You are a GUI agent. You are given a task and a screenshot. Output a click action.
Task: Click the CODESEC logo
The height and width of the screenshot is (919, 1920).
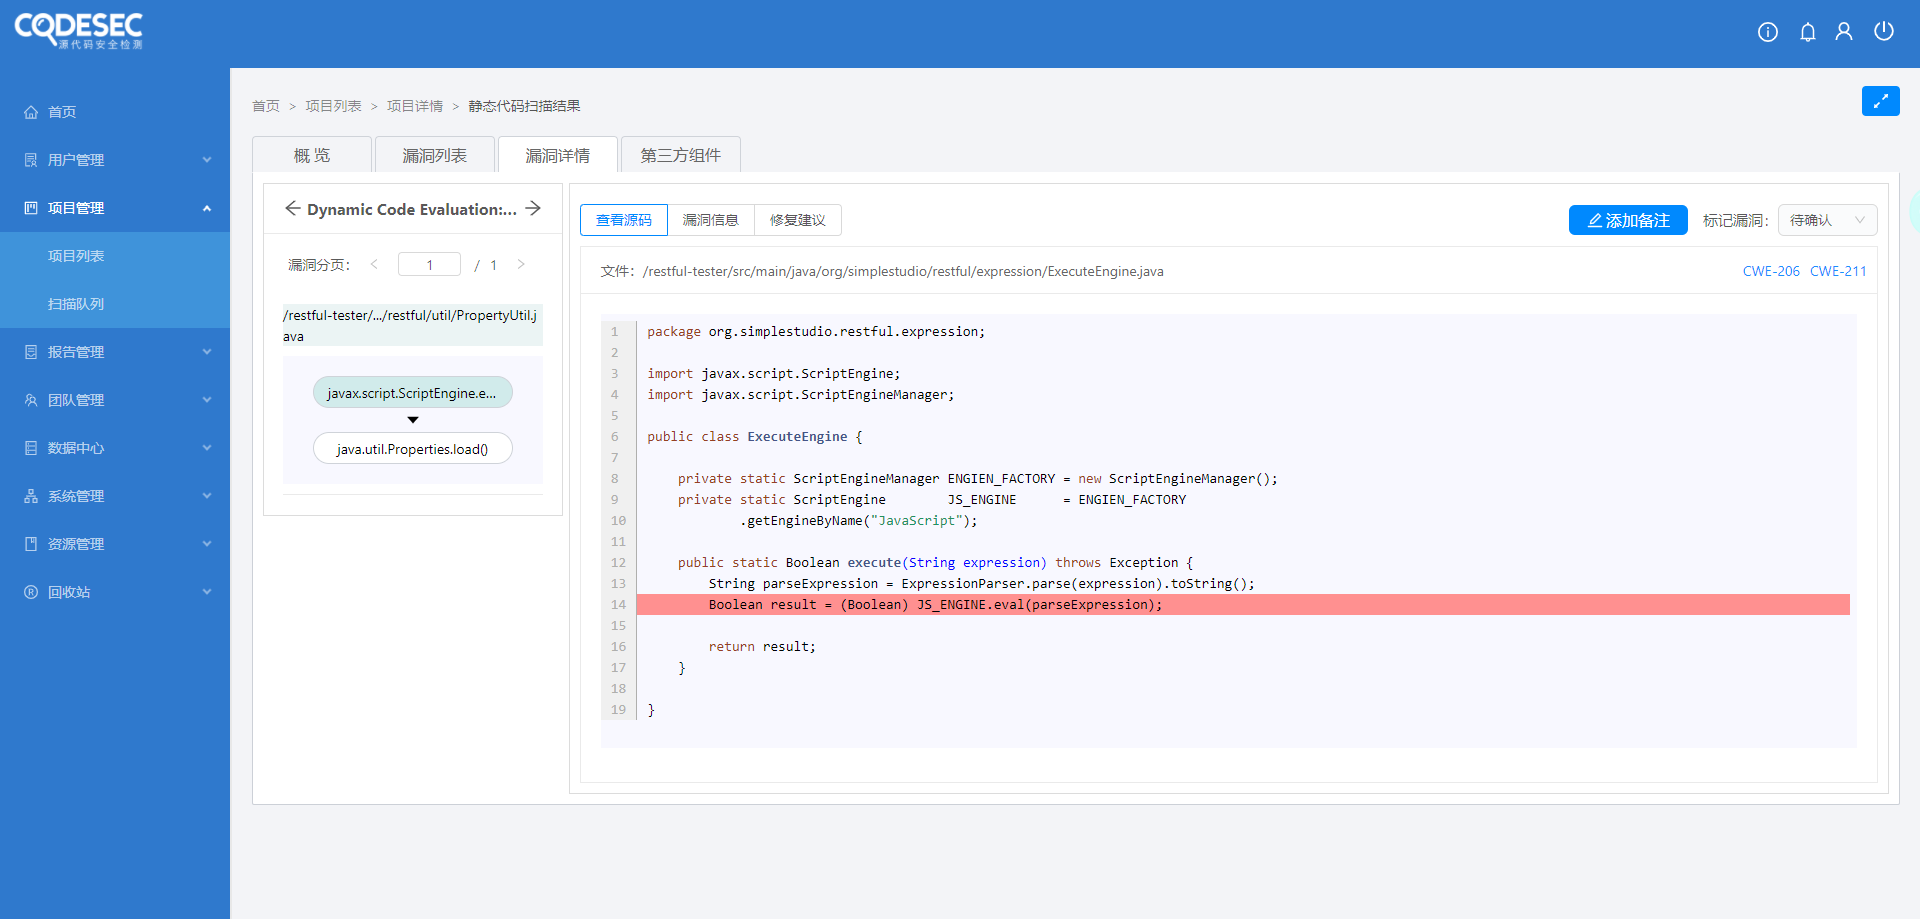click(79, 30)
